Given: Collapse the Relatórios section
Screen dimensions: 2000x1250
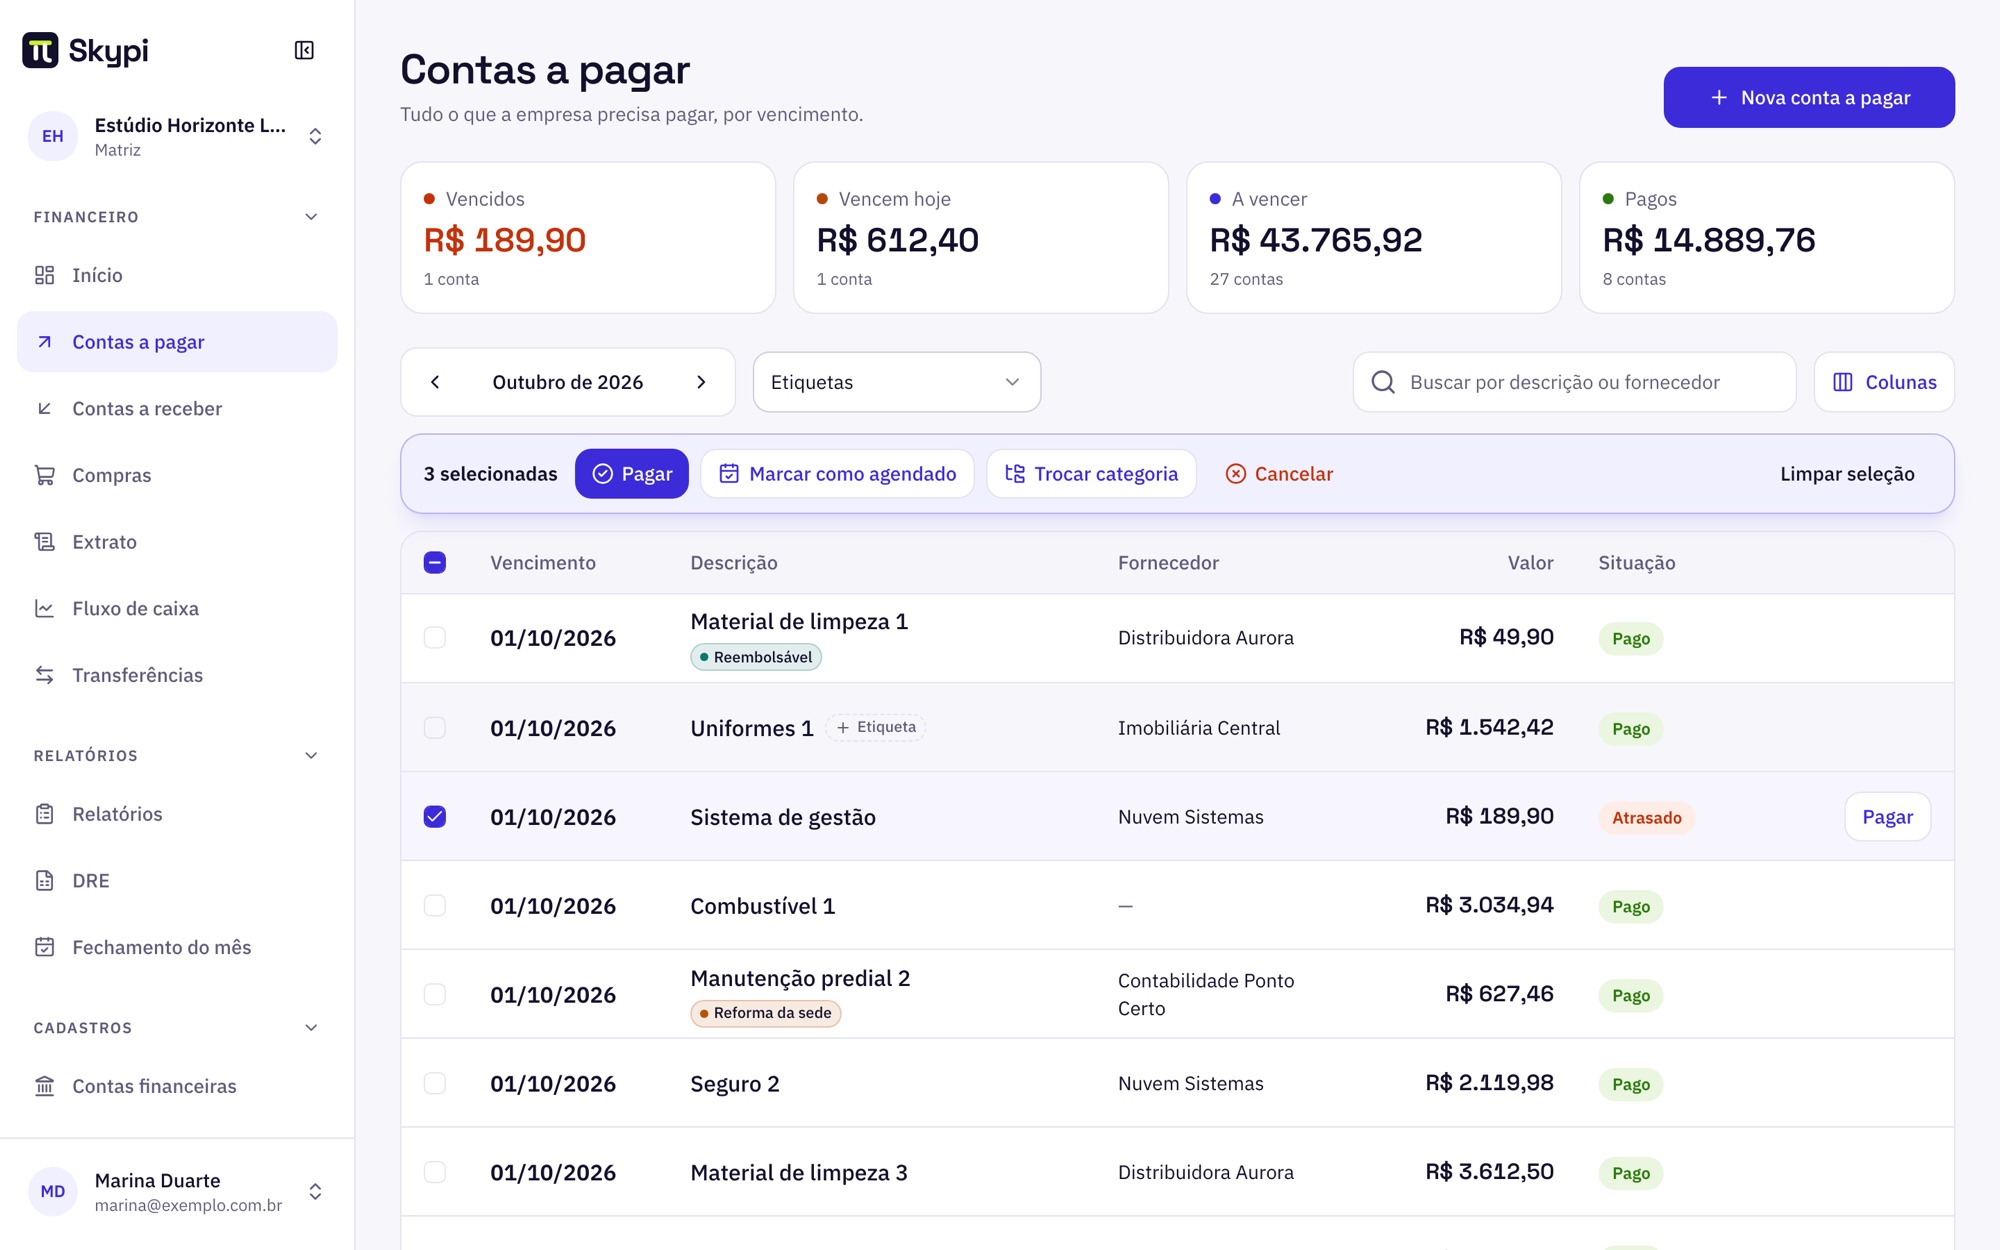Looking at the screenshot, I should pyautogui.click(x=311, y=755).
